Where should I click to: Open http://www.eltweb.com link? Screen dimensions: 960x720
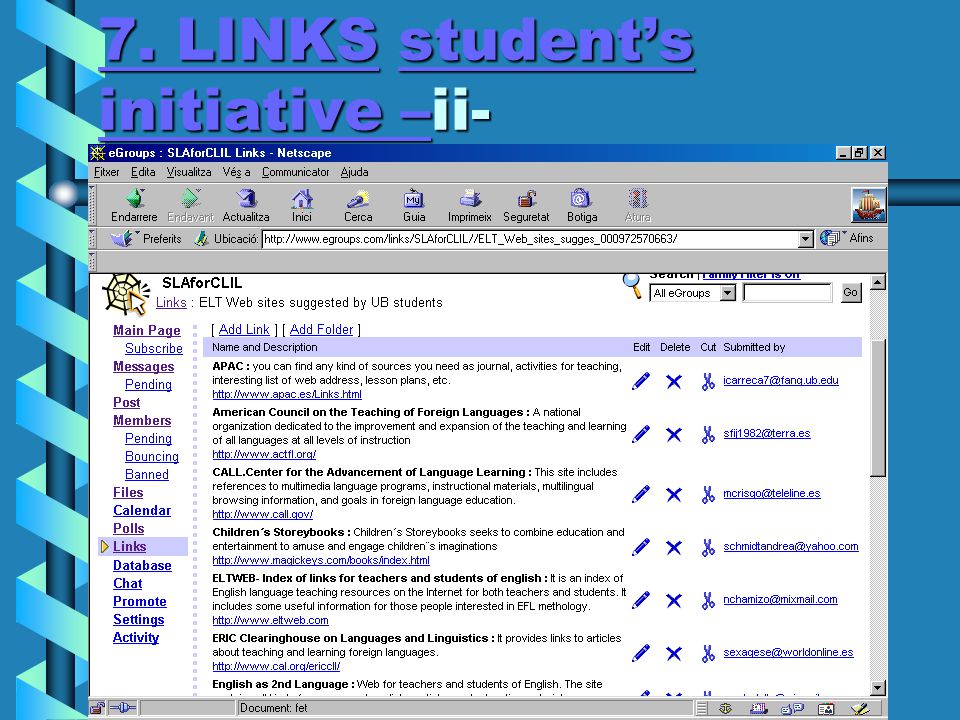point(271,620)
